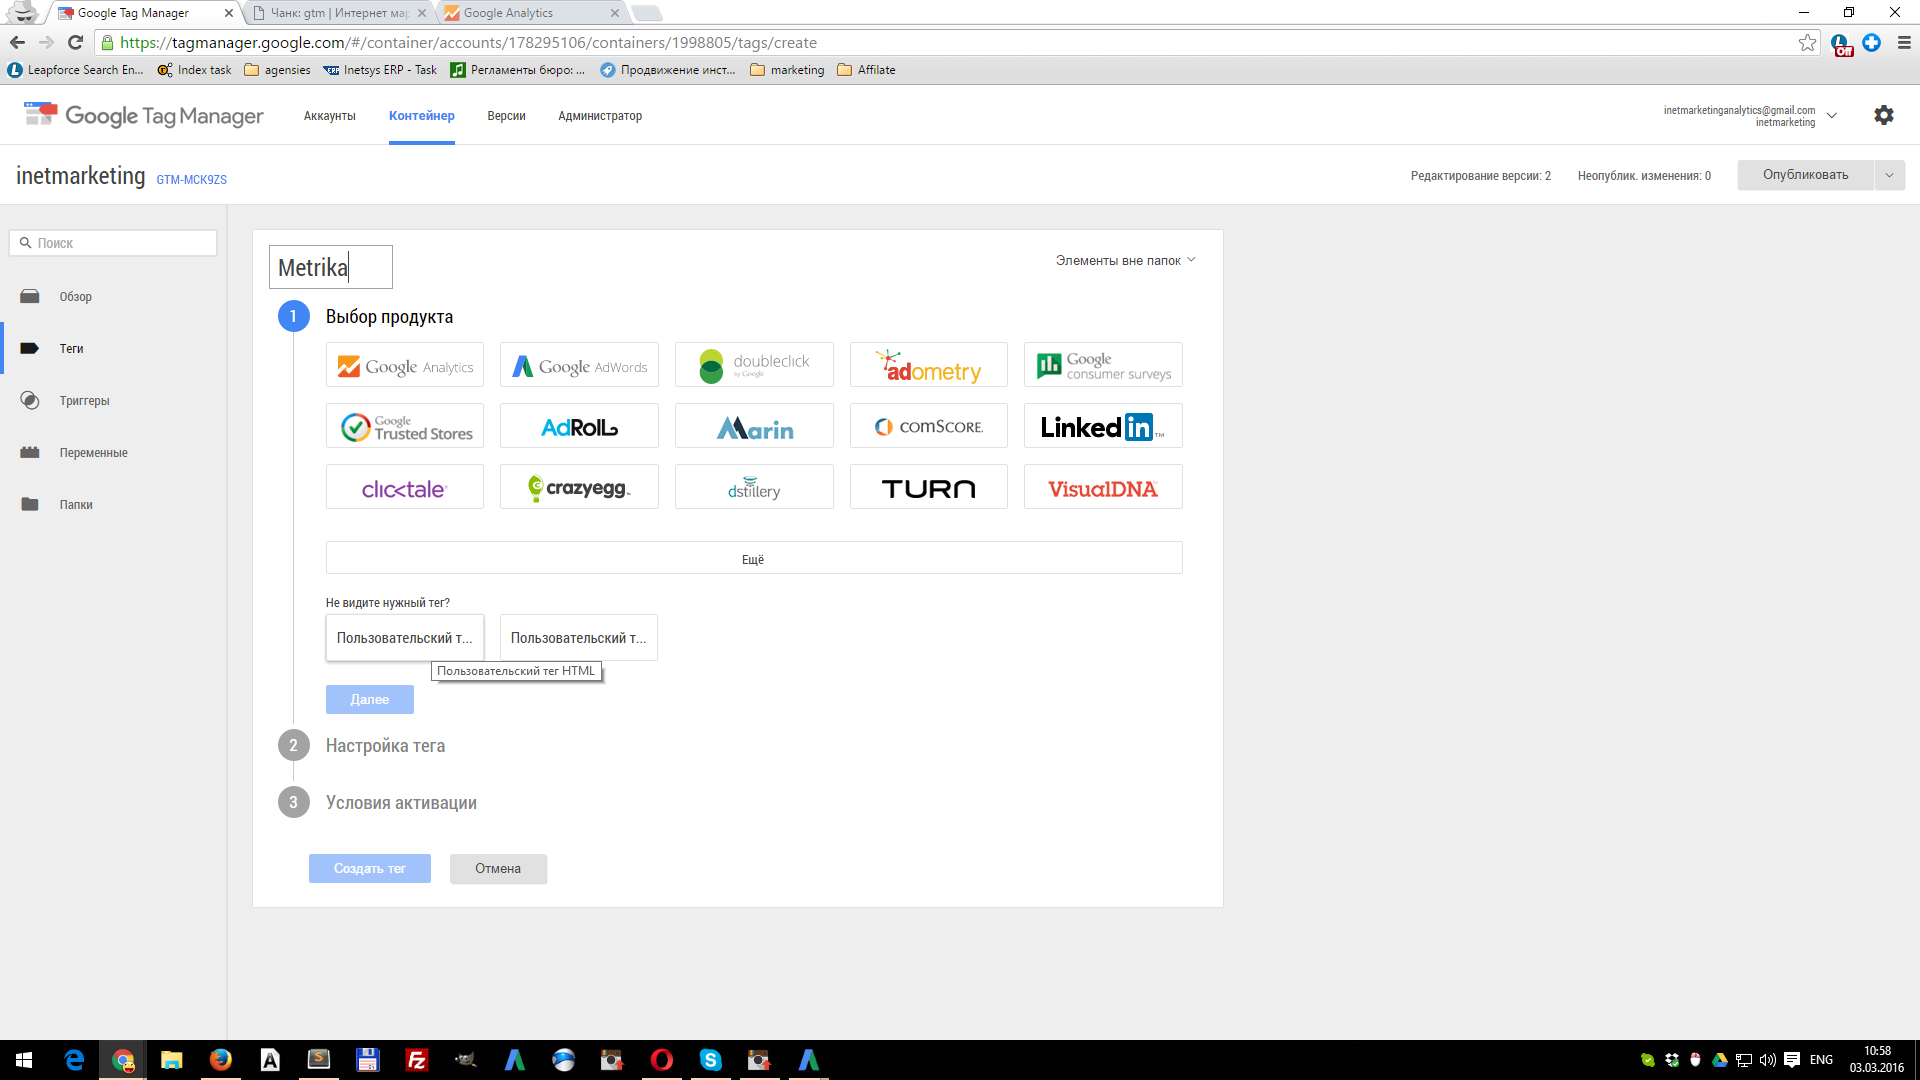Expand step 3 Условия активации
The image size is (1920, 1080).
point(401,802)
